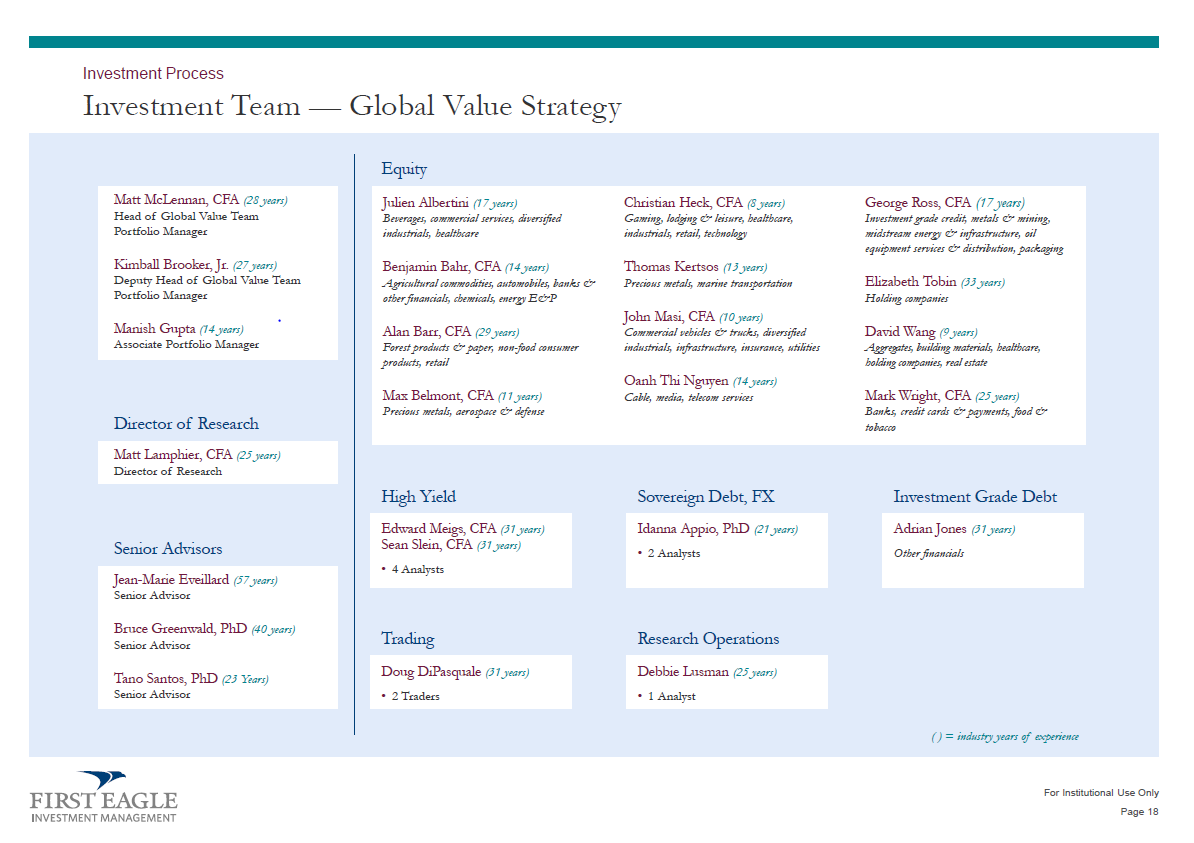Select the name 'George Ross, CFA'
The width and height of the screenshot is (1194, 843).
(918, 203)
